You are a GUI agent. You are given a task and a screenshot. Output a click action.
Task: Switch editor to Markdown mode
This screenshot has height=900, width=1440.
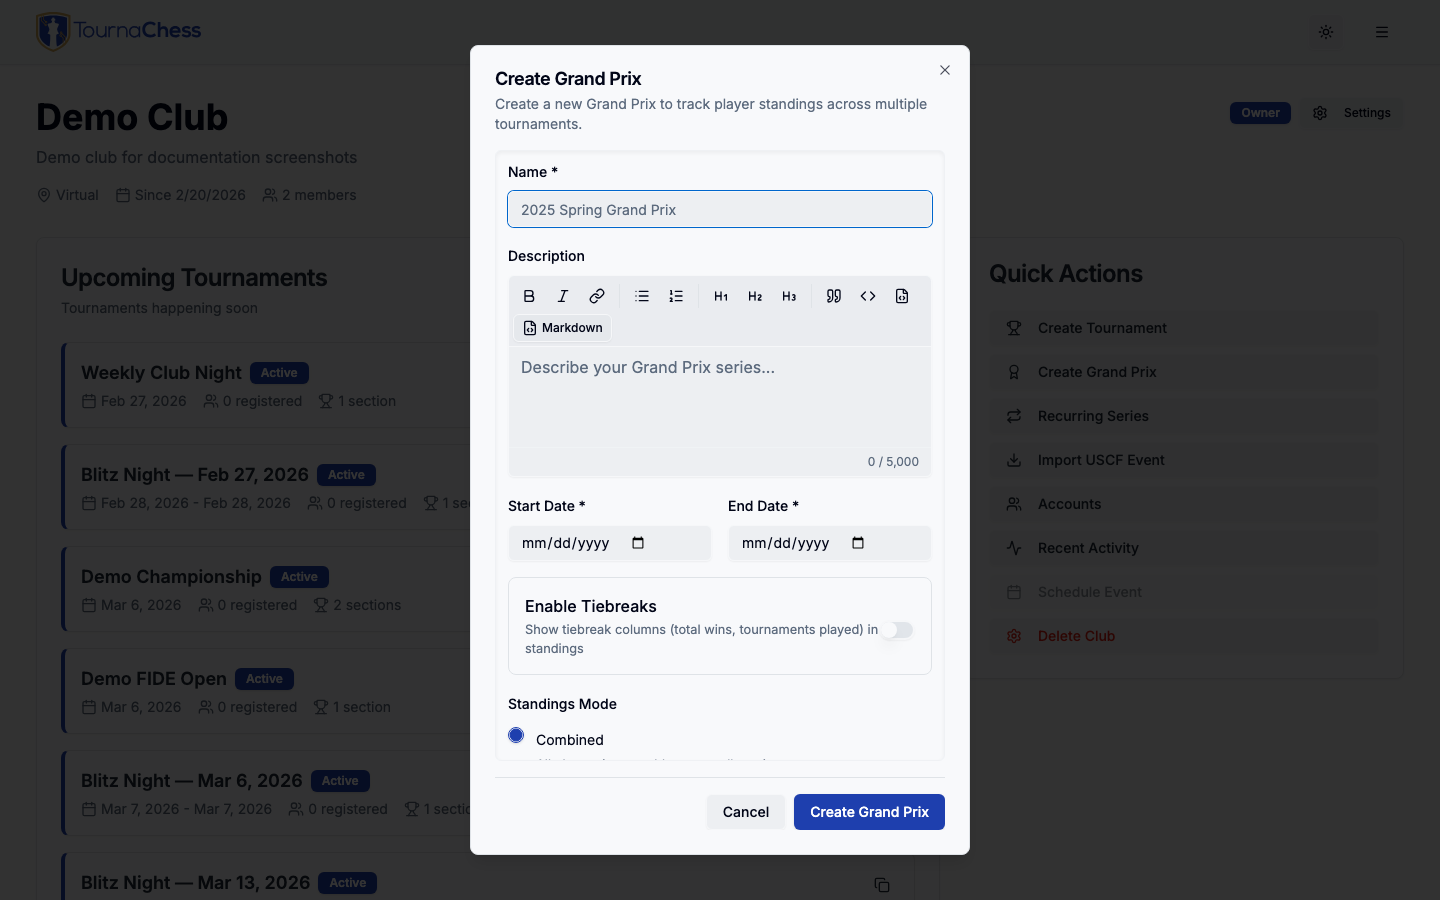coord(563,328)
